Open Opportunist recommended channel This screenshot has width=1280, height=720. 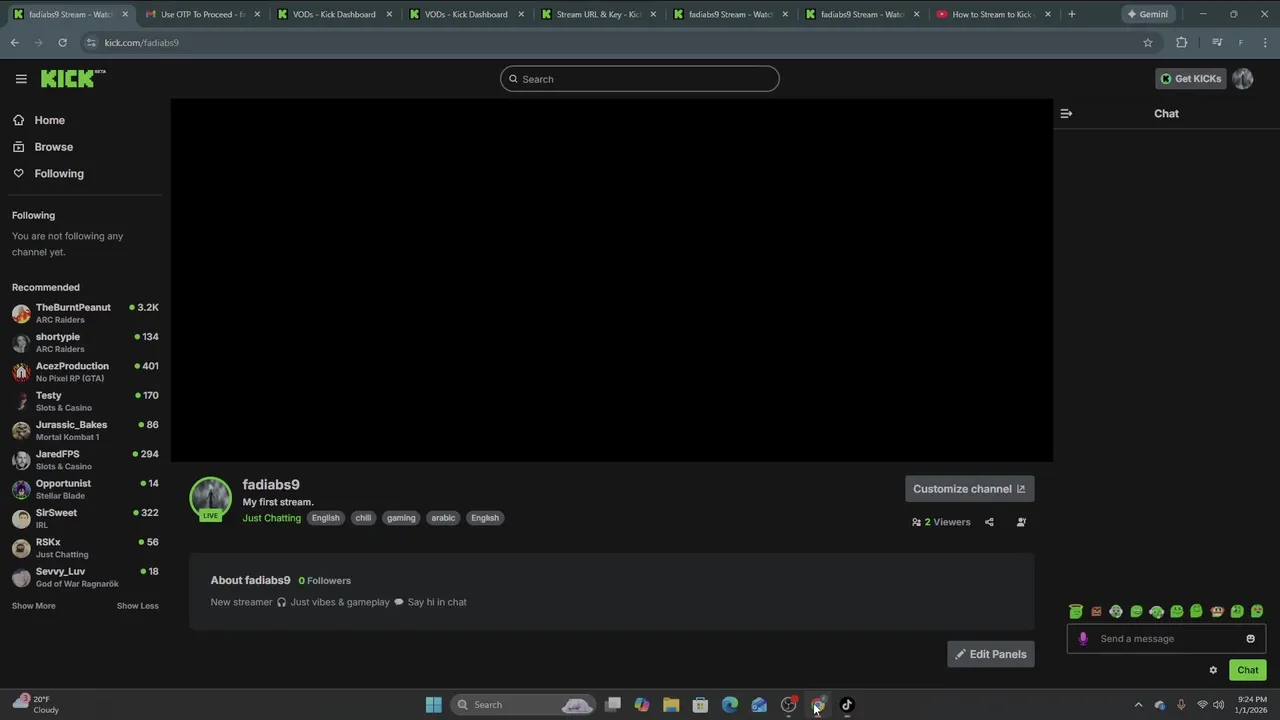(85, 489)
